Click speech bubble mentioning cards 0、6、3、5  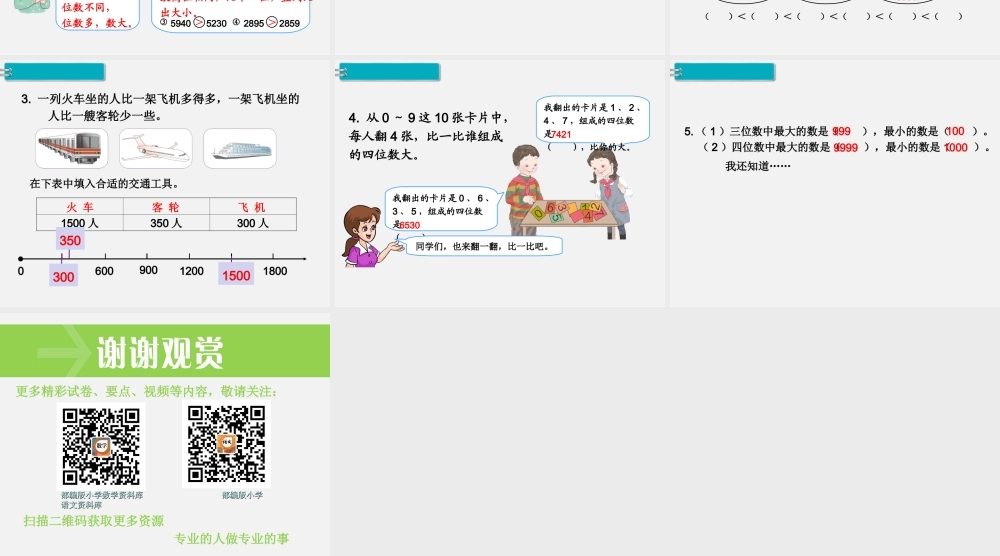coord(441,210)
